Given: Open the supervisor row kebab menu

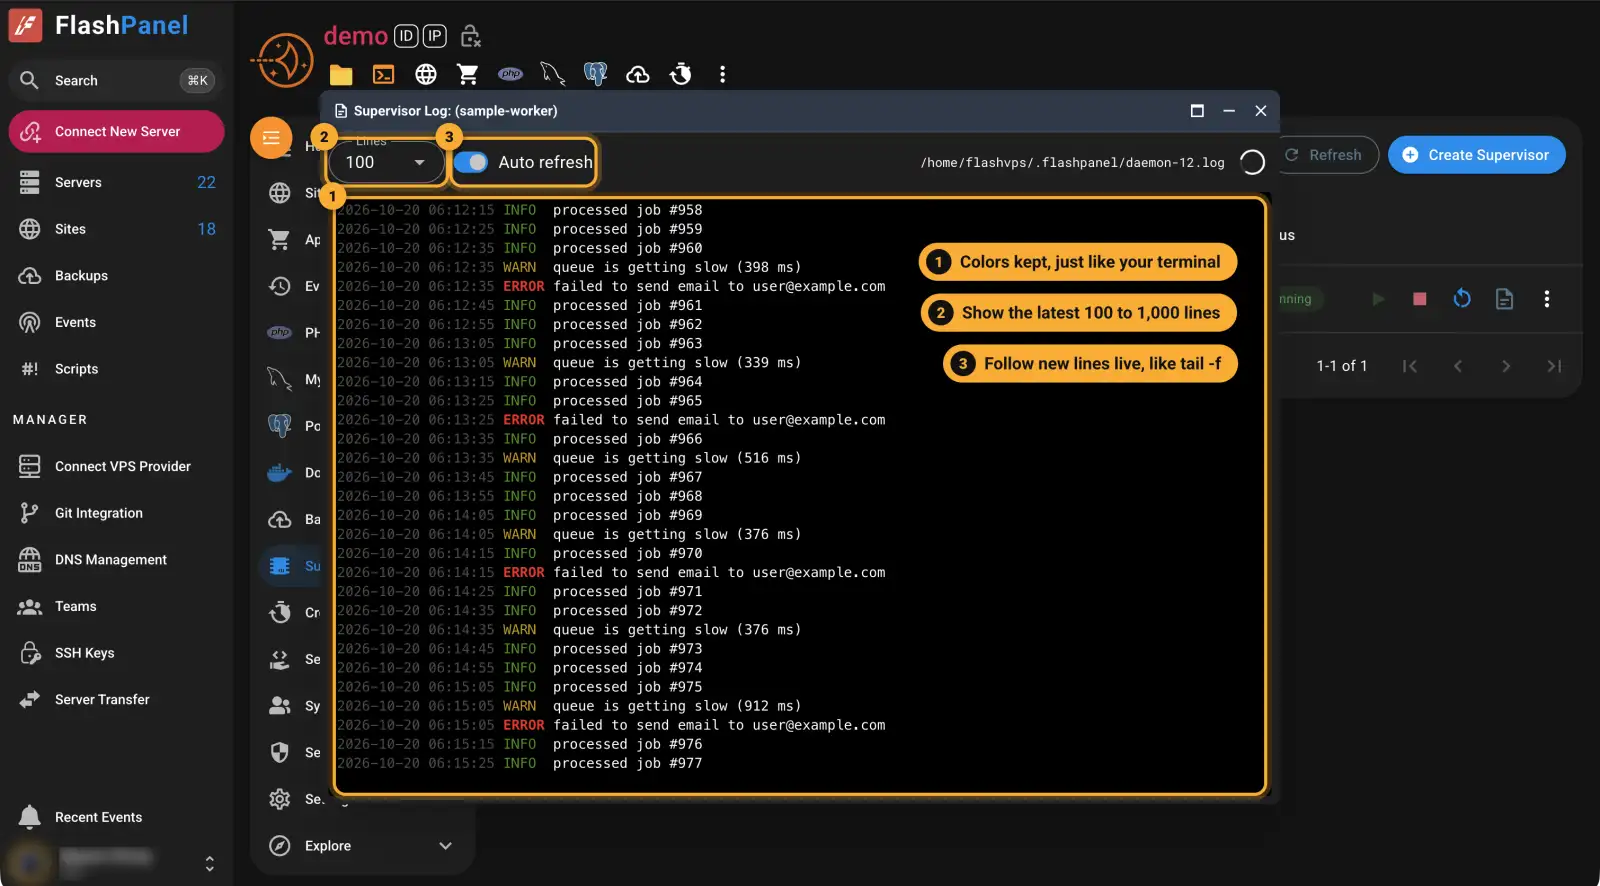Looking at the screenshot, I should tap(1547, 299).
